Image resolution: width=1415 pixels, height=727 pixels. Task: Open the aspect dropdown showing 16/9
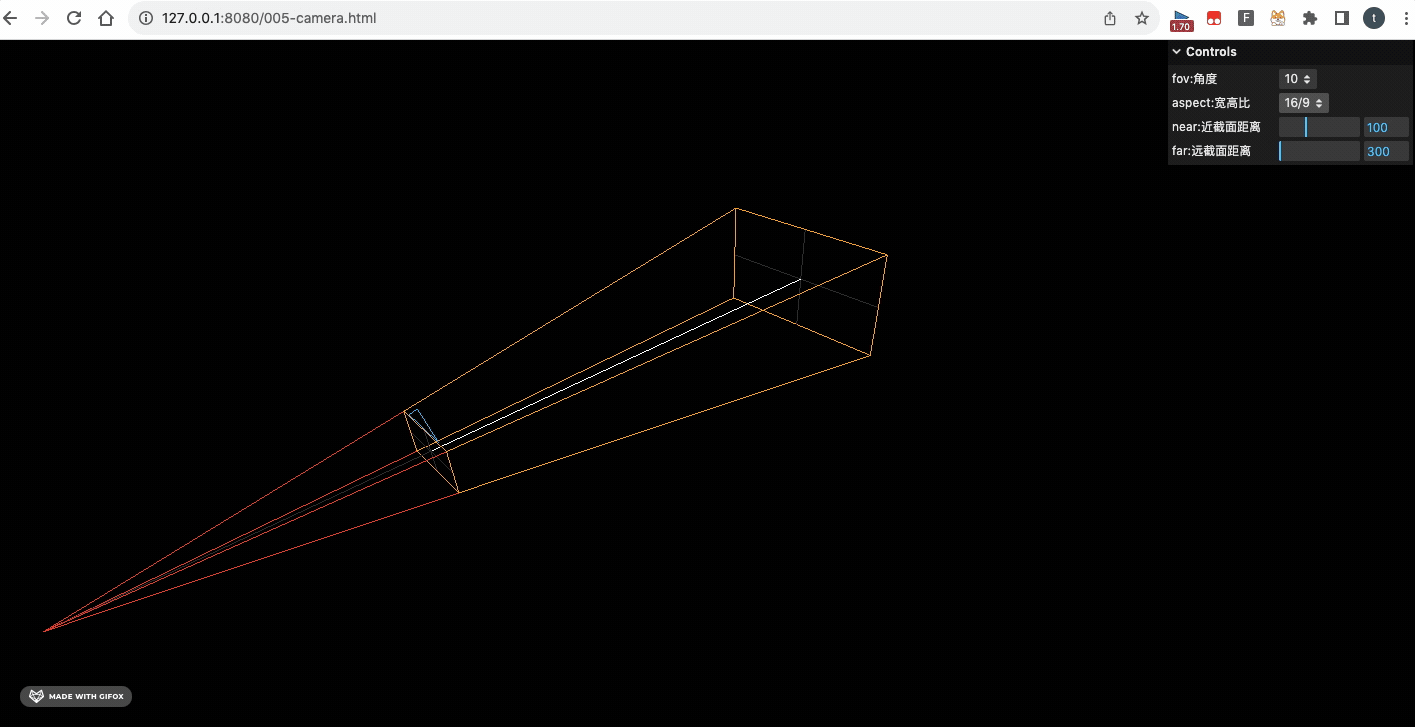[1304, 103]
